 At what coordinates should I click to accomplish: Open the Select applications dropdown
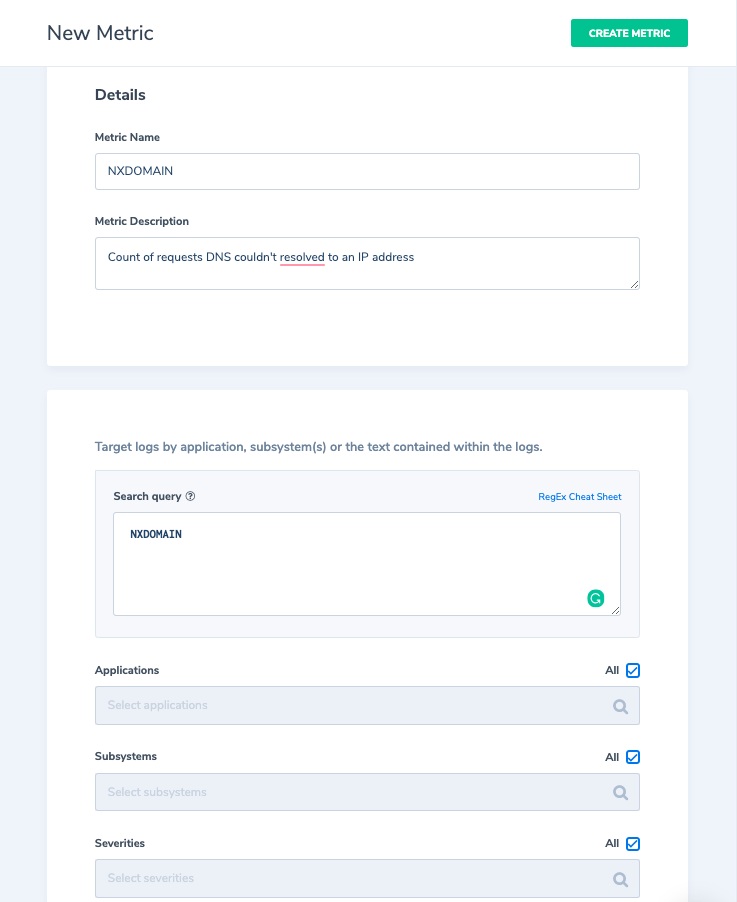pyautogui.click(x=367, y=705)
